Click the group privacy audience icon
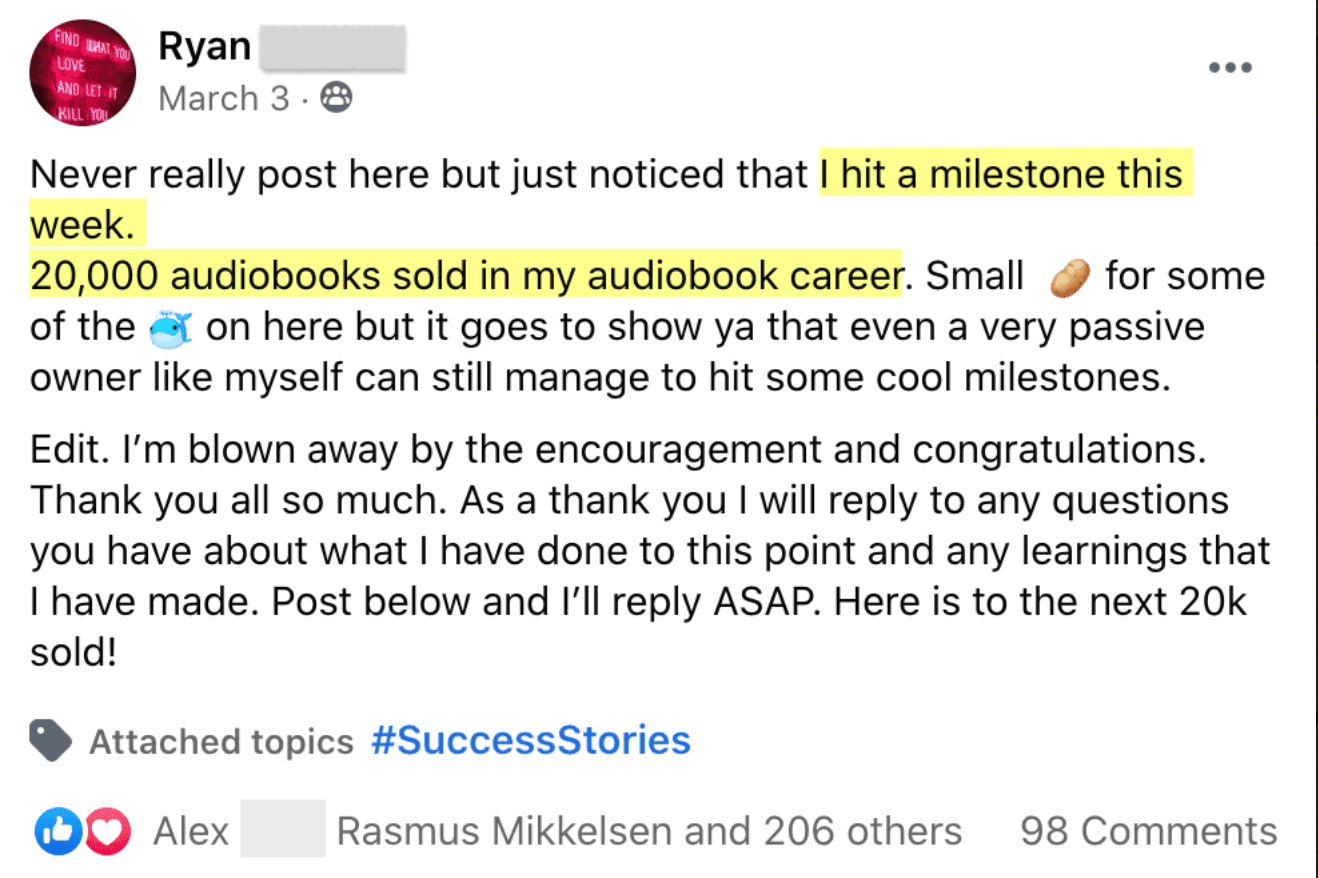 pos(336,98)
